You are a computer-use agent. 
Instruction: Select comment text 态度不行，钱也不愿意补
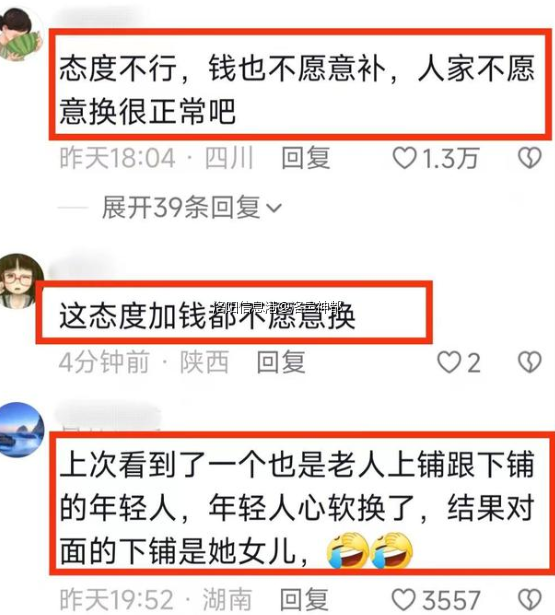[223, 69]
